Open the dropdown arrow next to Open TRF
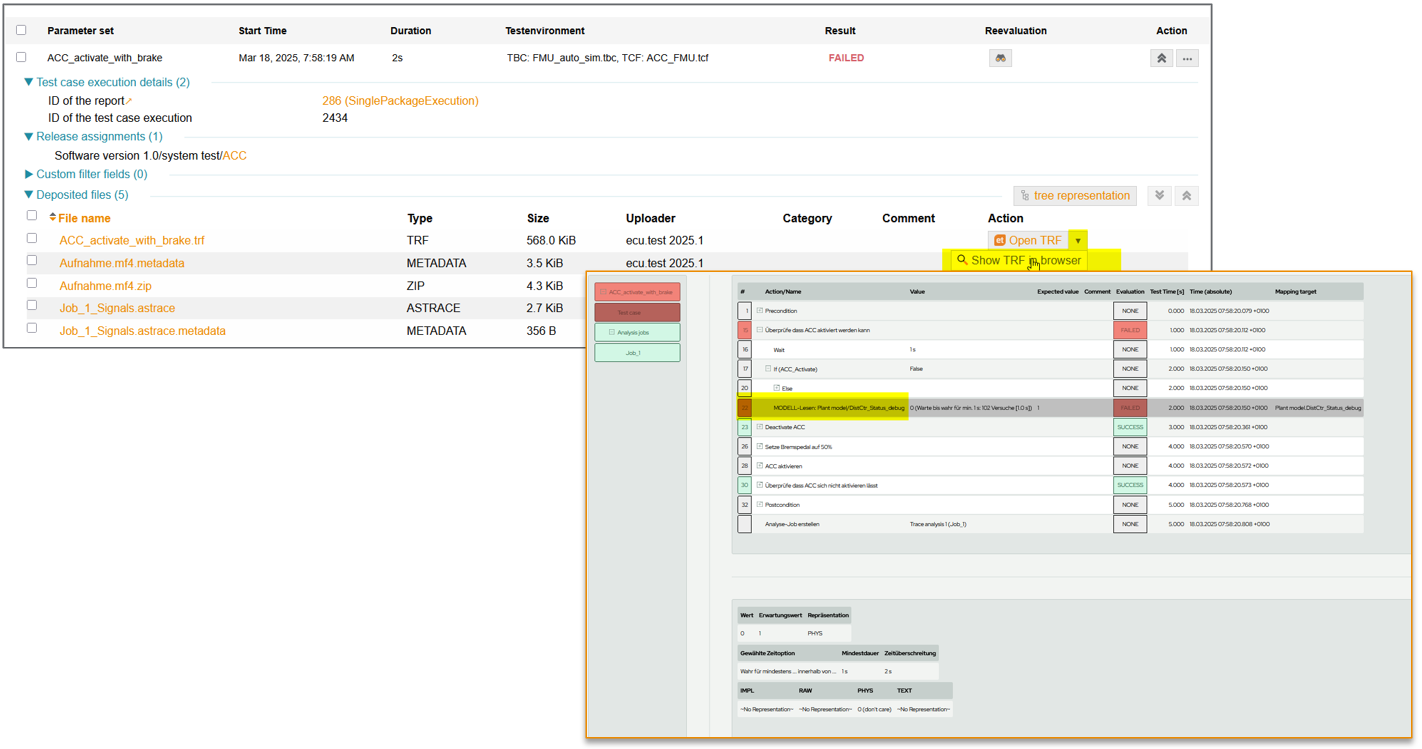 [1077, 241]
